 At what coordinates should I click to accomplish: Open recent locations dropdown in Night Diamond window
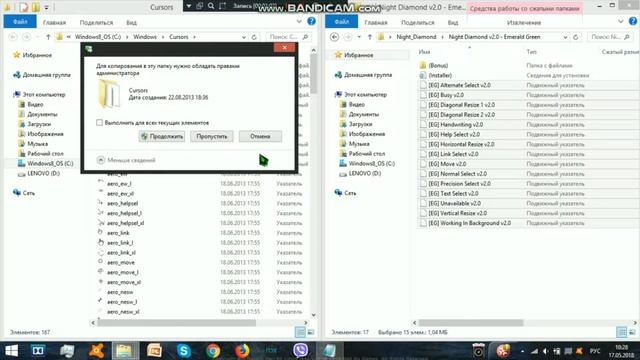coord(359,37)
